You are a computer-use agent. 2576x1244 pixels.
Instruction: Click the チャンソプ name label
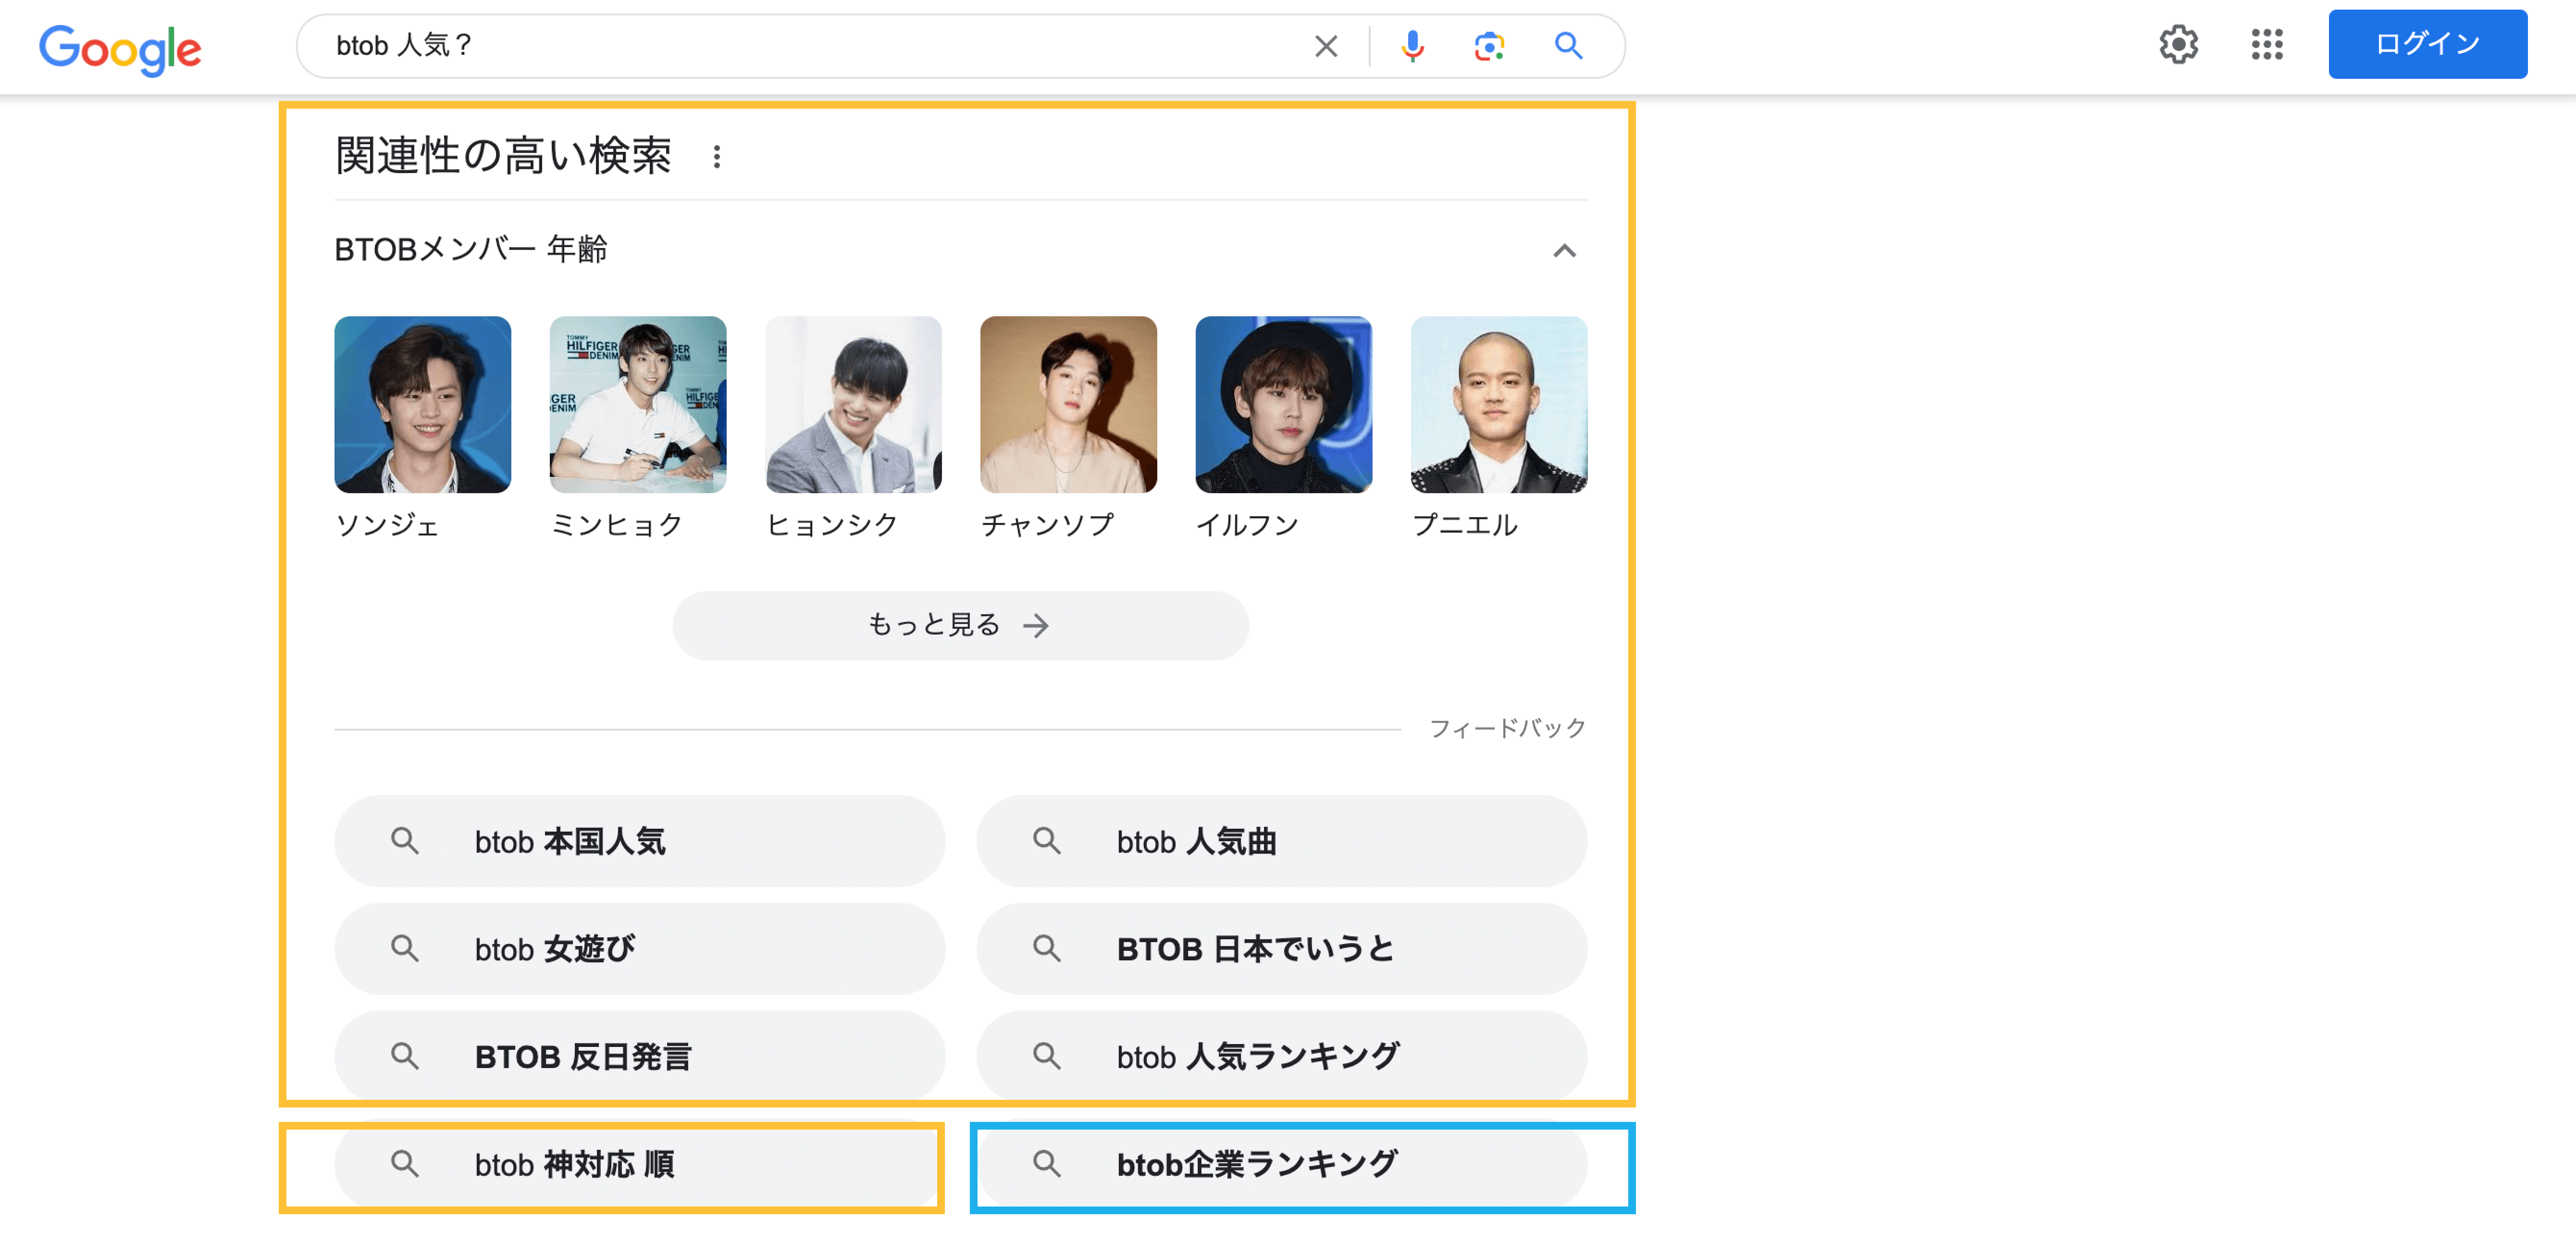(1047, 525)
